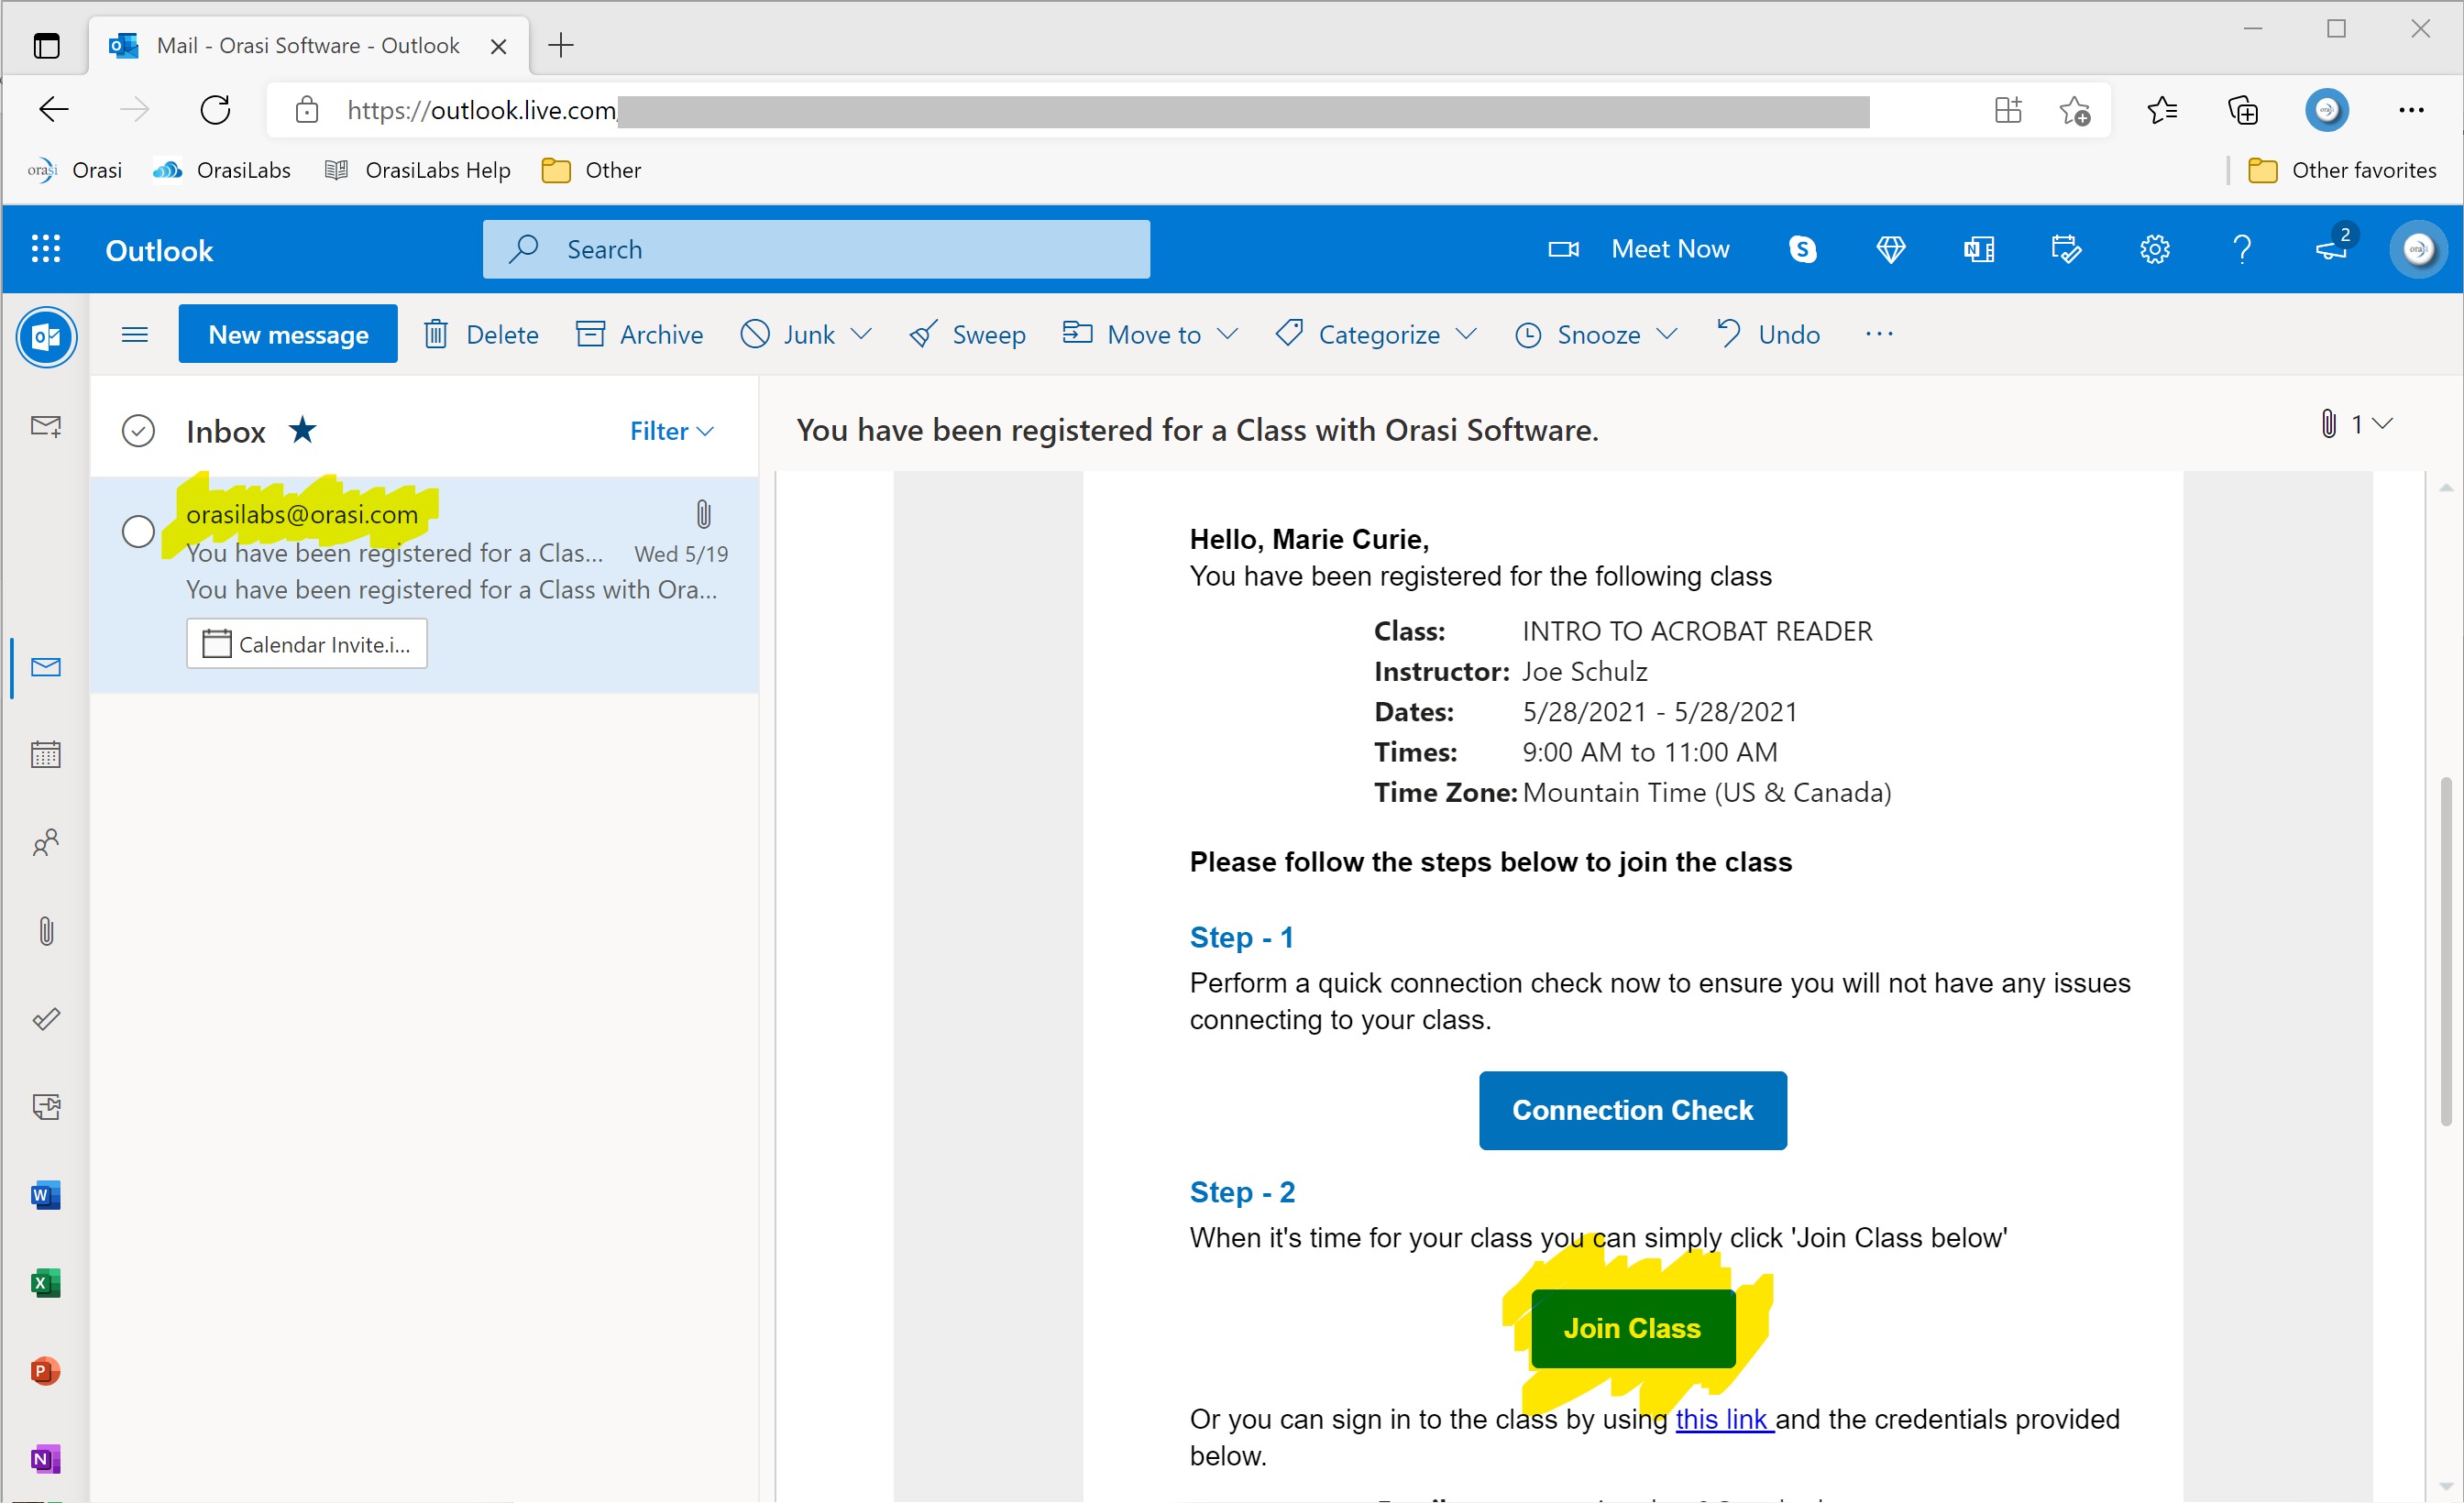Open Files paperclip in the left rail
This screenshot has height=1503, width=2464.
click(x=46, y=931)
